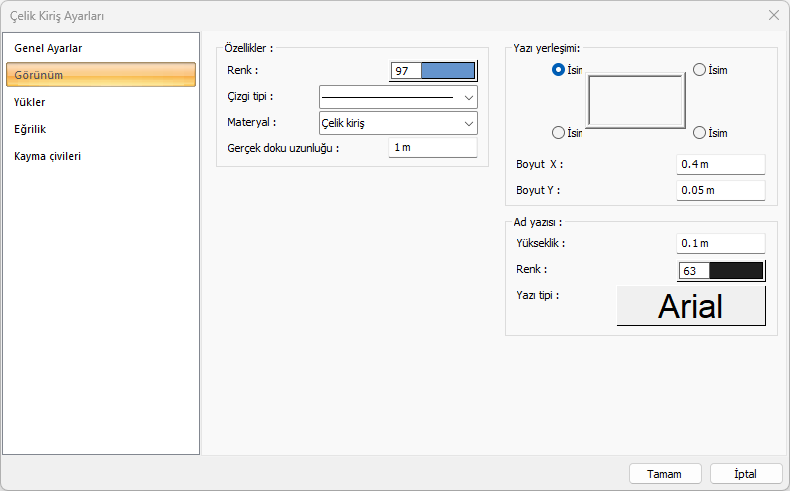Image resolution: width=790 pixels, height=491 pixels.
Task: Confirm settings with the Tamam button
Action: coord(664,473)
